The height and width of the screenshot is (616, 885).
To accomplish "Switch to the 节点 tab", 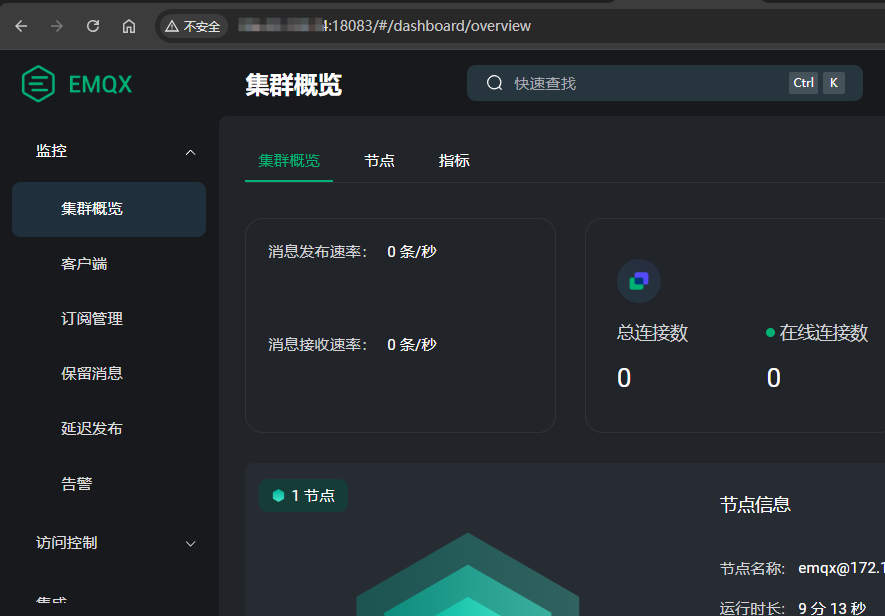I will click(x=379, y=160).
